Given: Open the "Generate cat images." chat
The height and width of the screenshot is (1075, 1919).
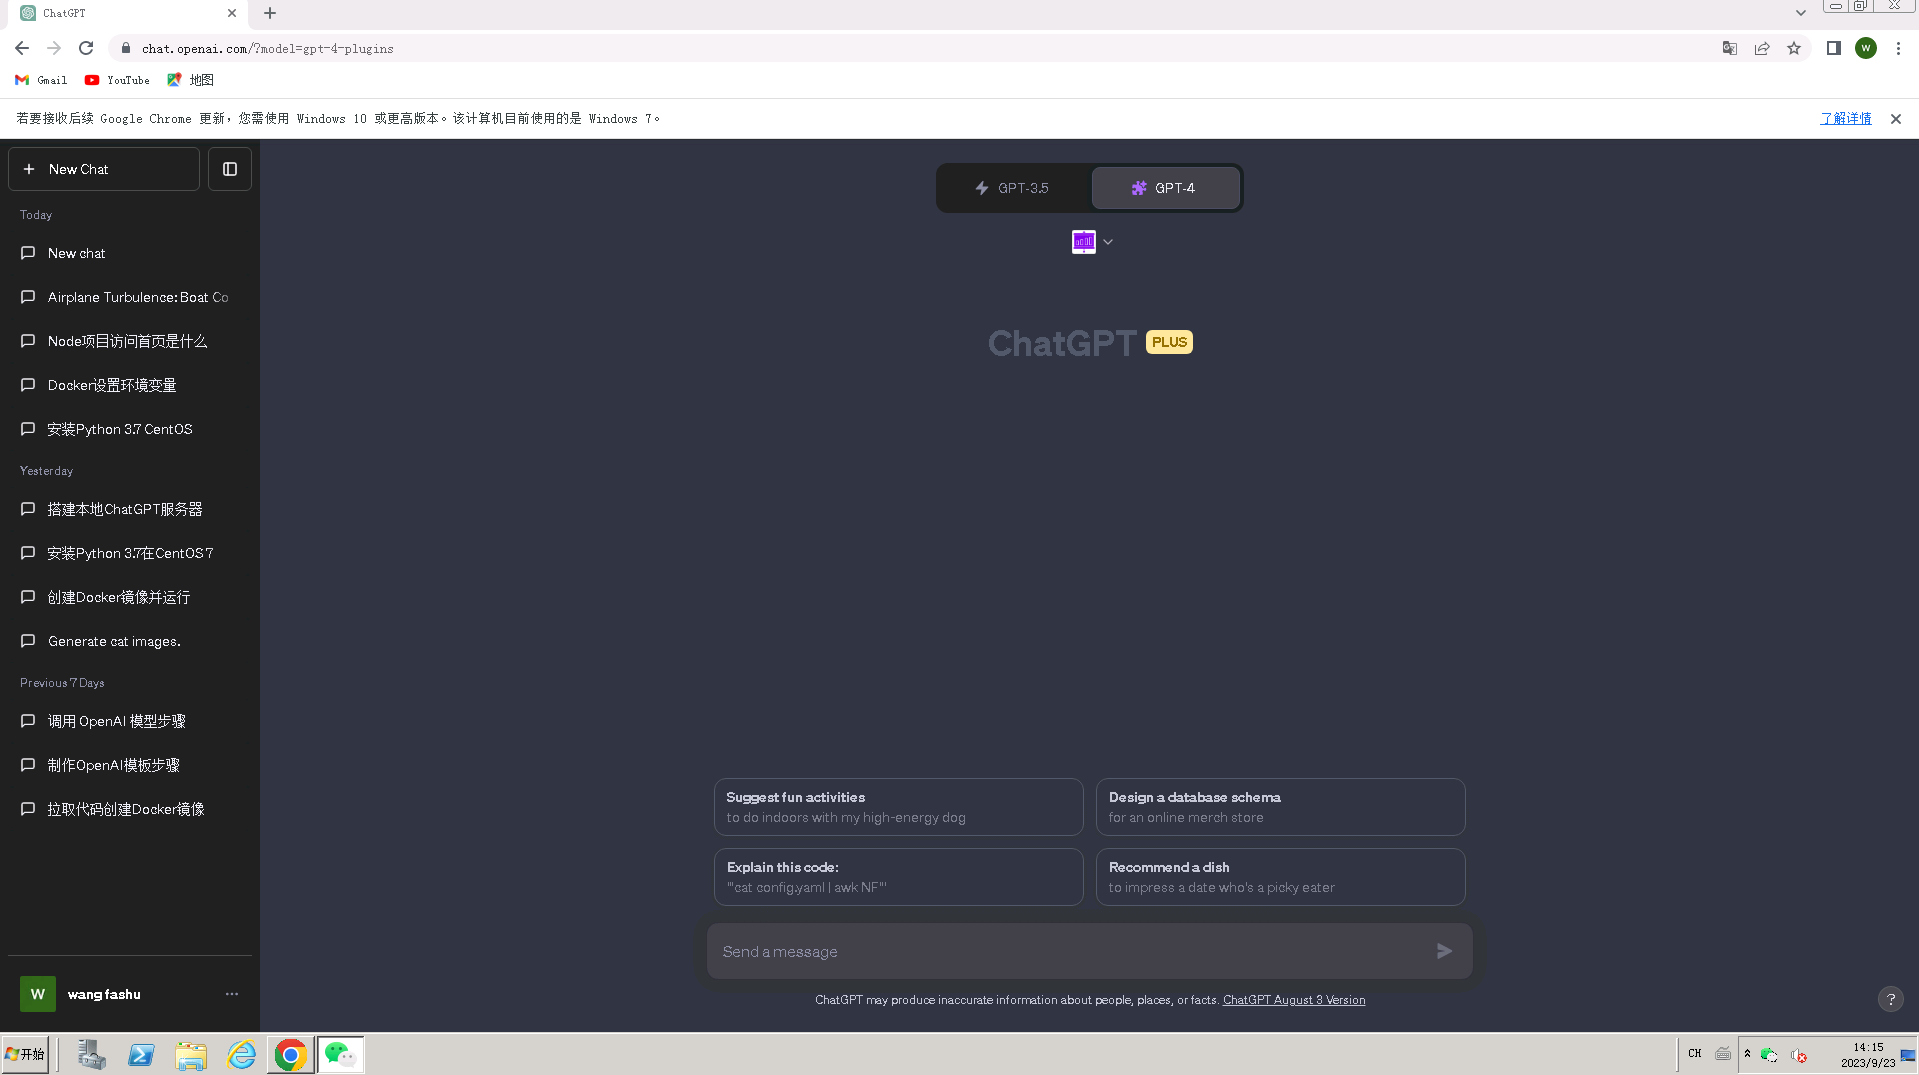Looking at the screenshot, I should tap(130, 641).
